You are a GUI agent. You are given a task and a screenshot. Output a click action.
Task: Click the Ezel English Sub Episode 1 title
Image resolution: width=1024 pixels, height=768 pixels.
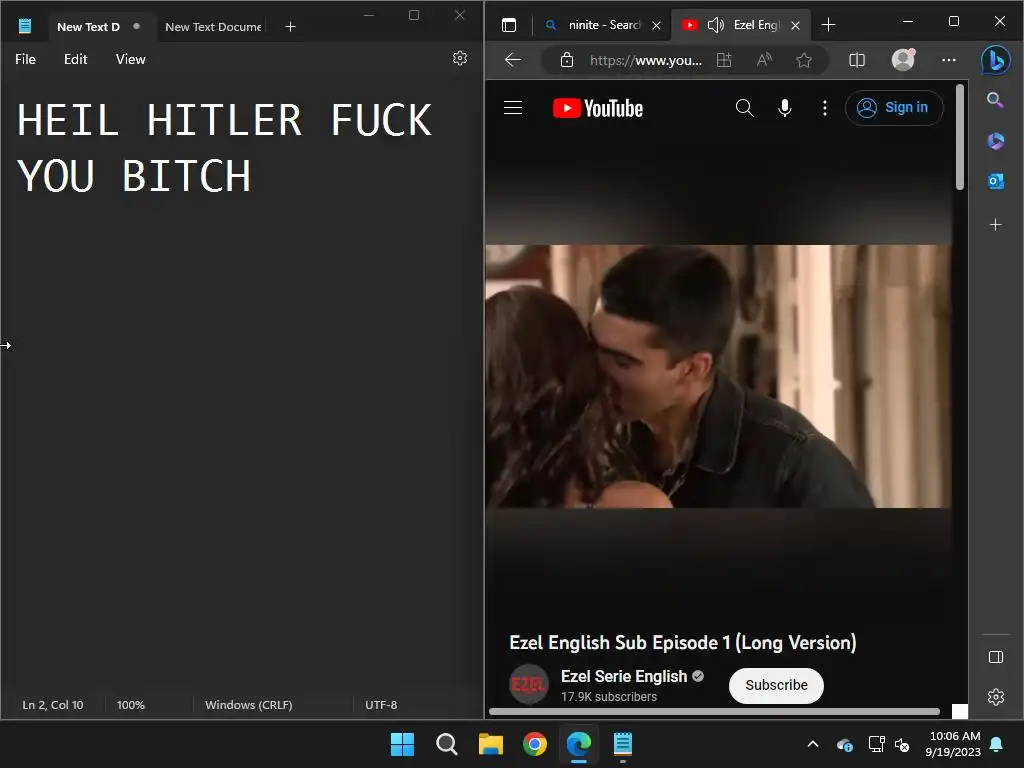(x=682, y=643)
